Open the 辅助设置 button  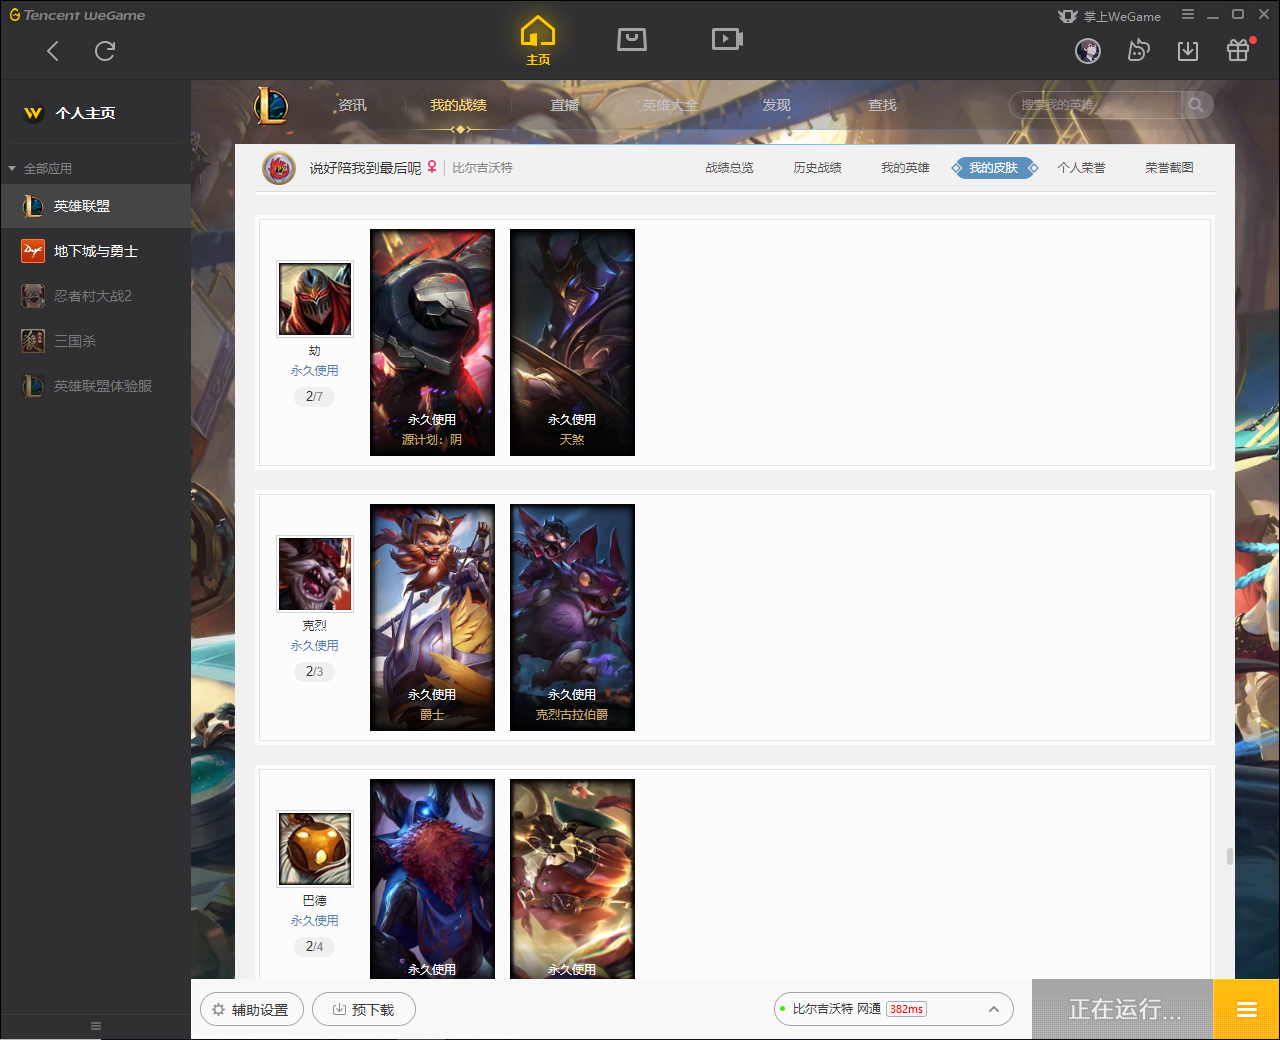[251, 1010]
